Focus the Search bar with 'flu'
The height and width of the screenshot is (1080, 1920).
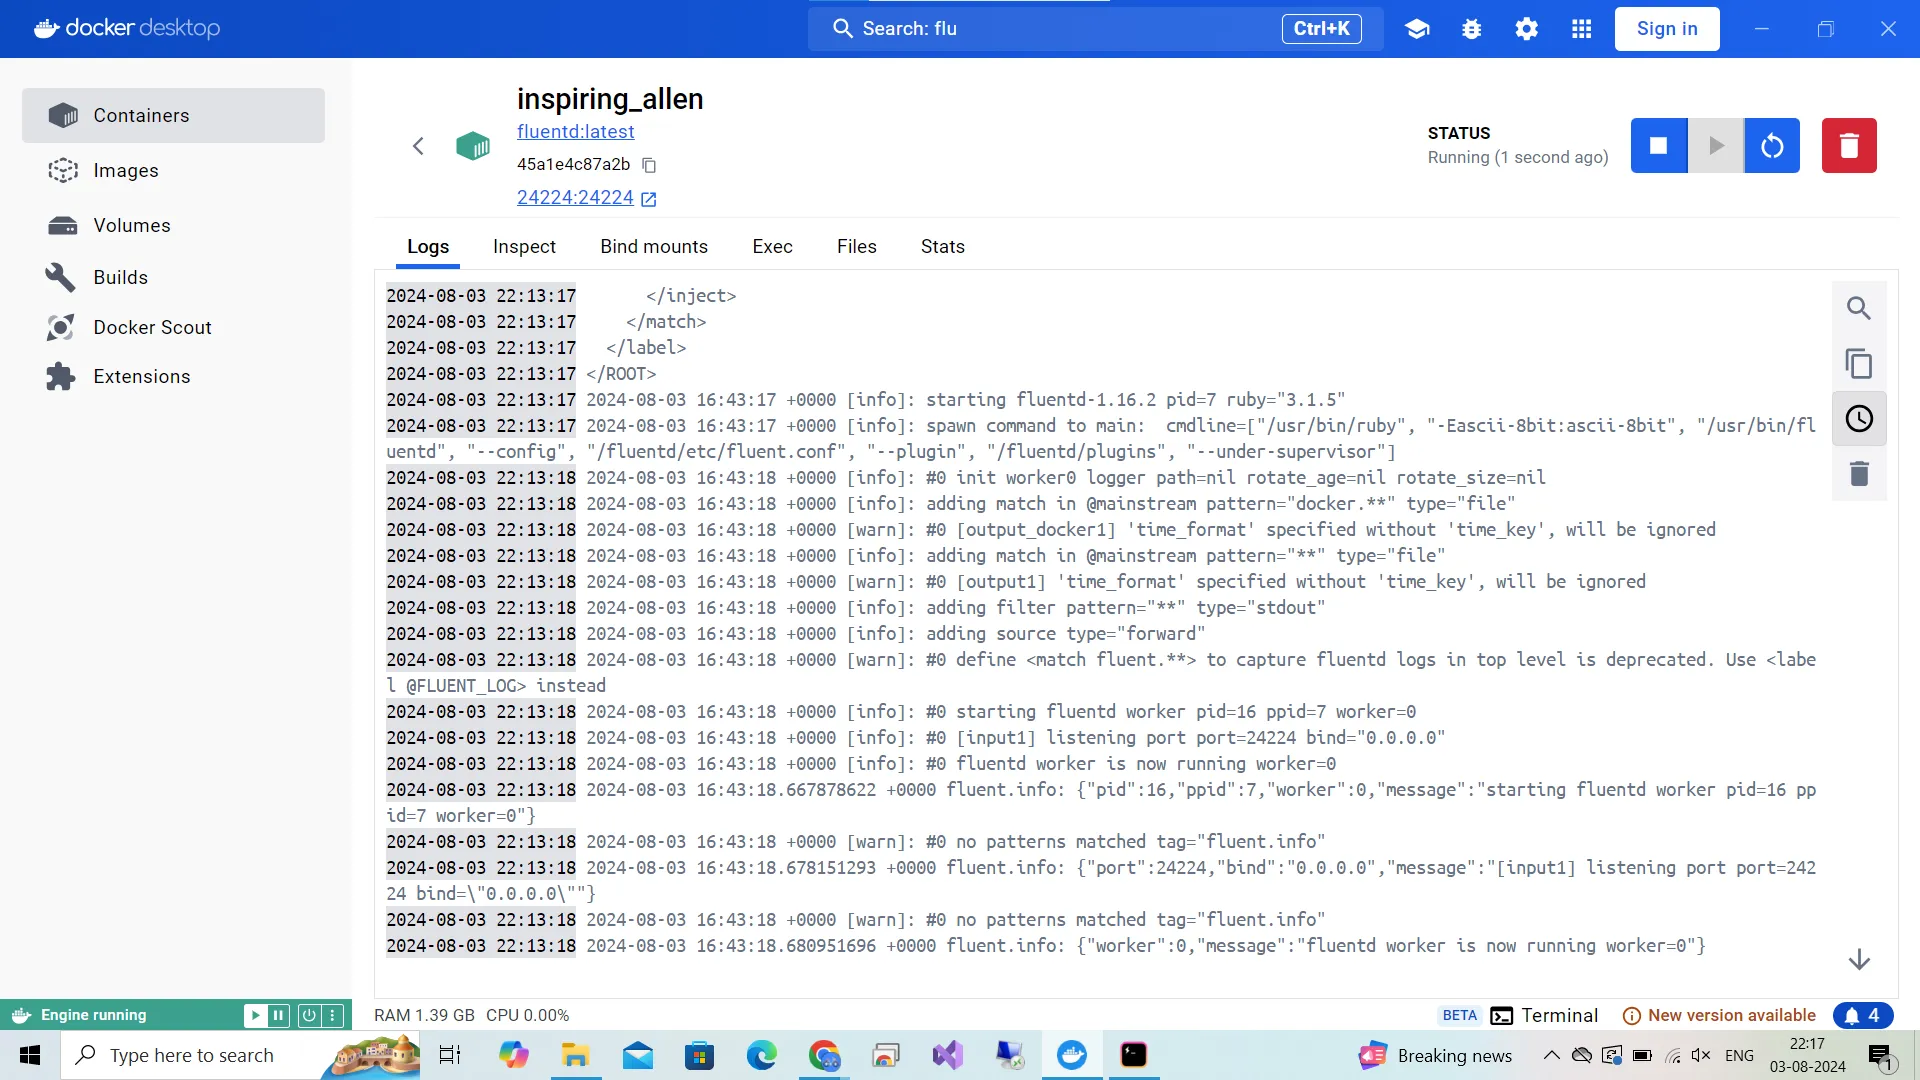[1095, 29]
